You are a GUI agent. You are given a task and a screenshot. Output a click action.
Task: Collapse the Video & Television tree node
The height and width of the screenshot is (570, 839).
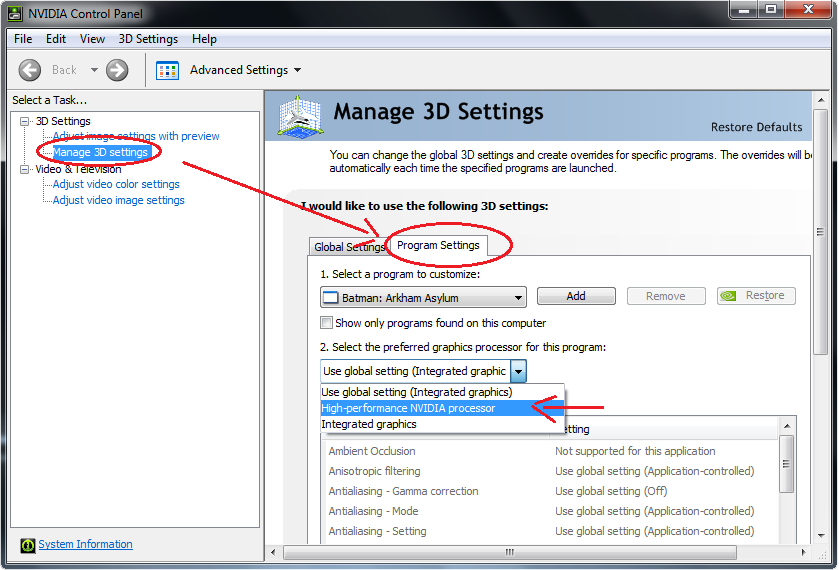click(25, 170)
